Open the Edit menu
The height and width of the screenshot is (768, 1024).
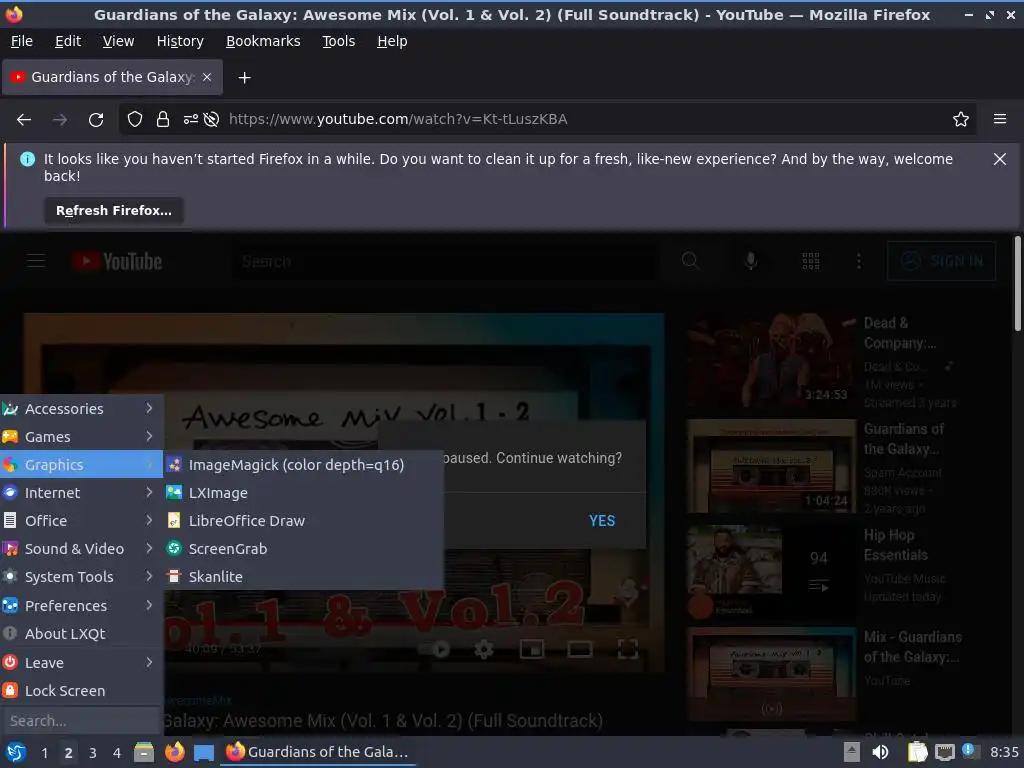coord(68,41)
